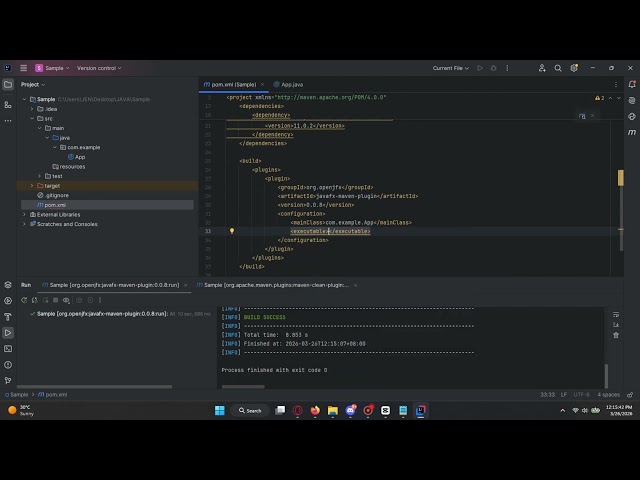Open the Run tool window sidebar icon

coord(8,333)
